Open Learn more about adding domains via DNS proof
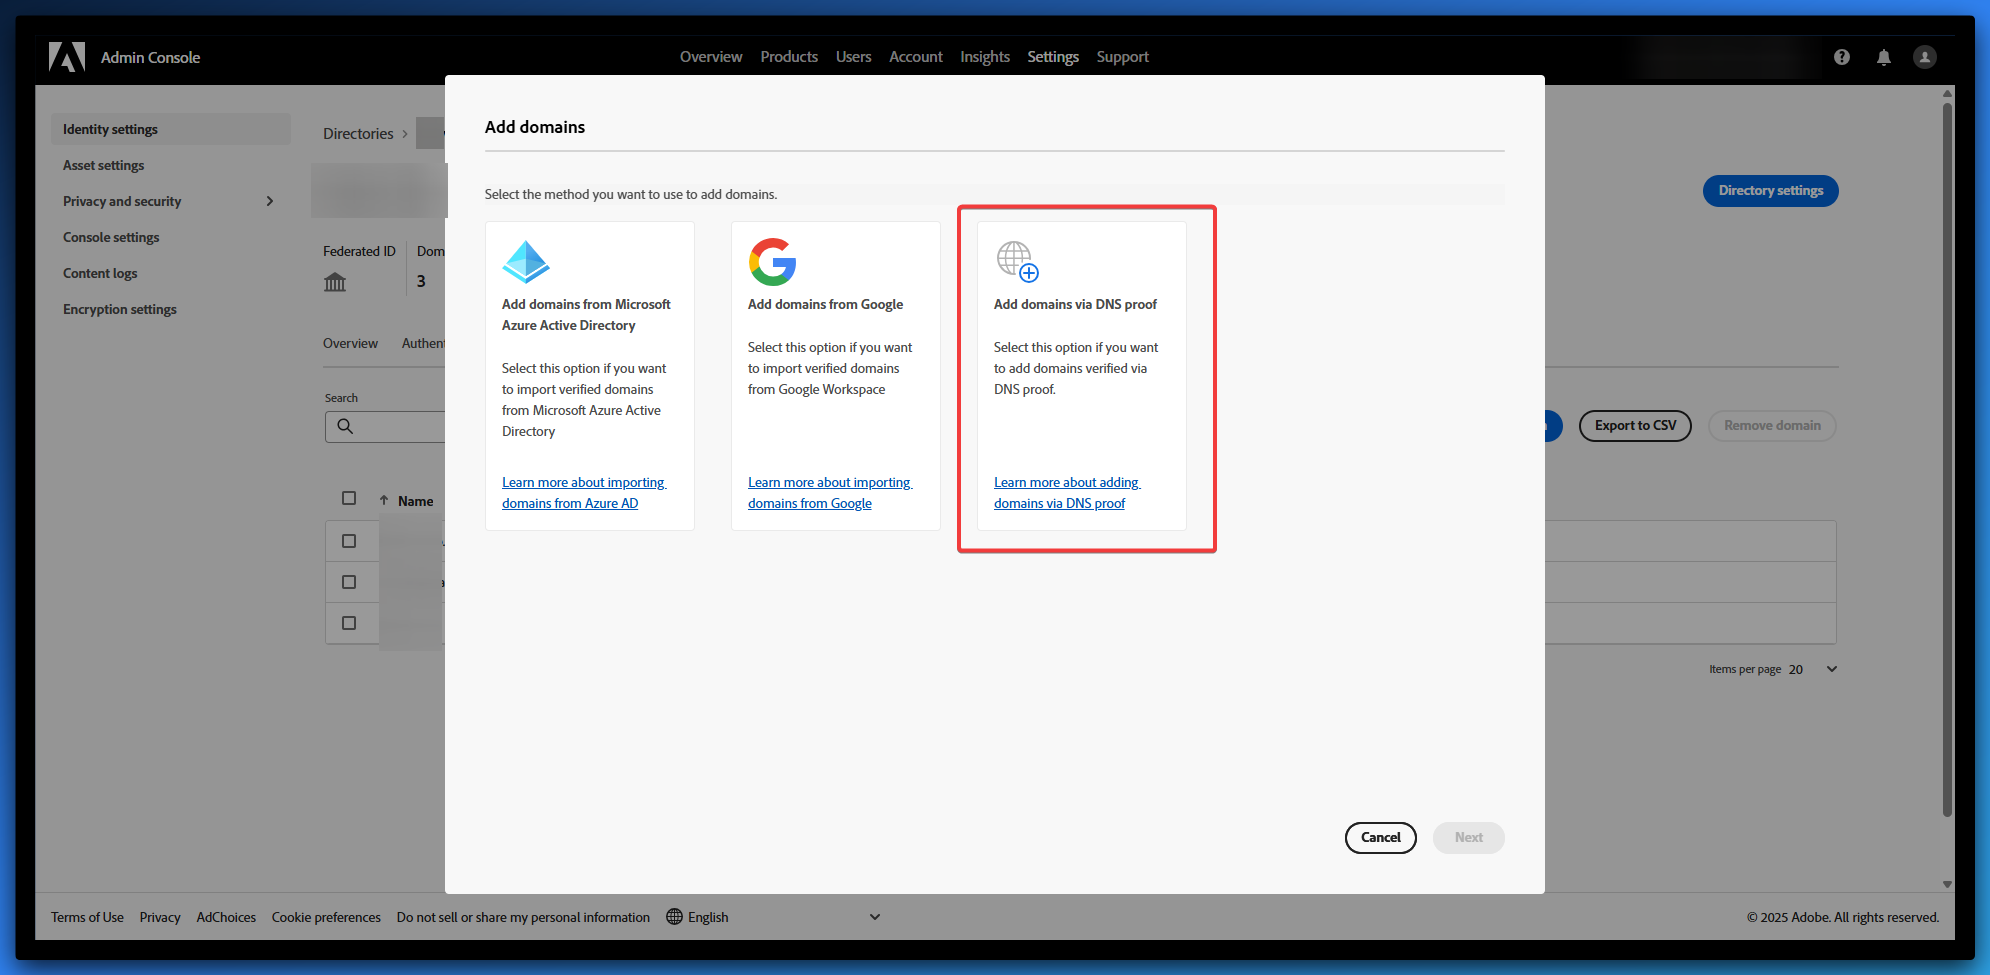The image size is (1990, 975). (1066, 493)
